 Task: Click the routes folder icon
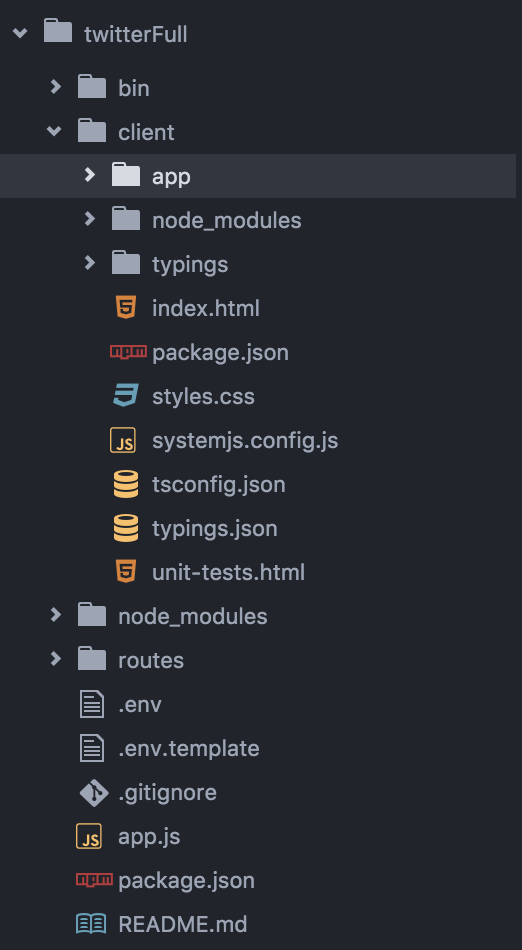[x=92, y=659]
